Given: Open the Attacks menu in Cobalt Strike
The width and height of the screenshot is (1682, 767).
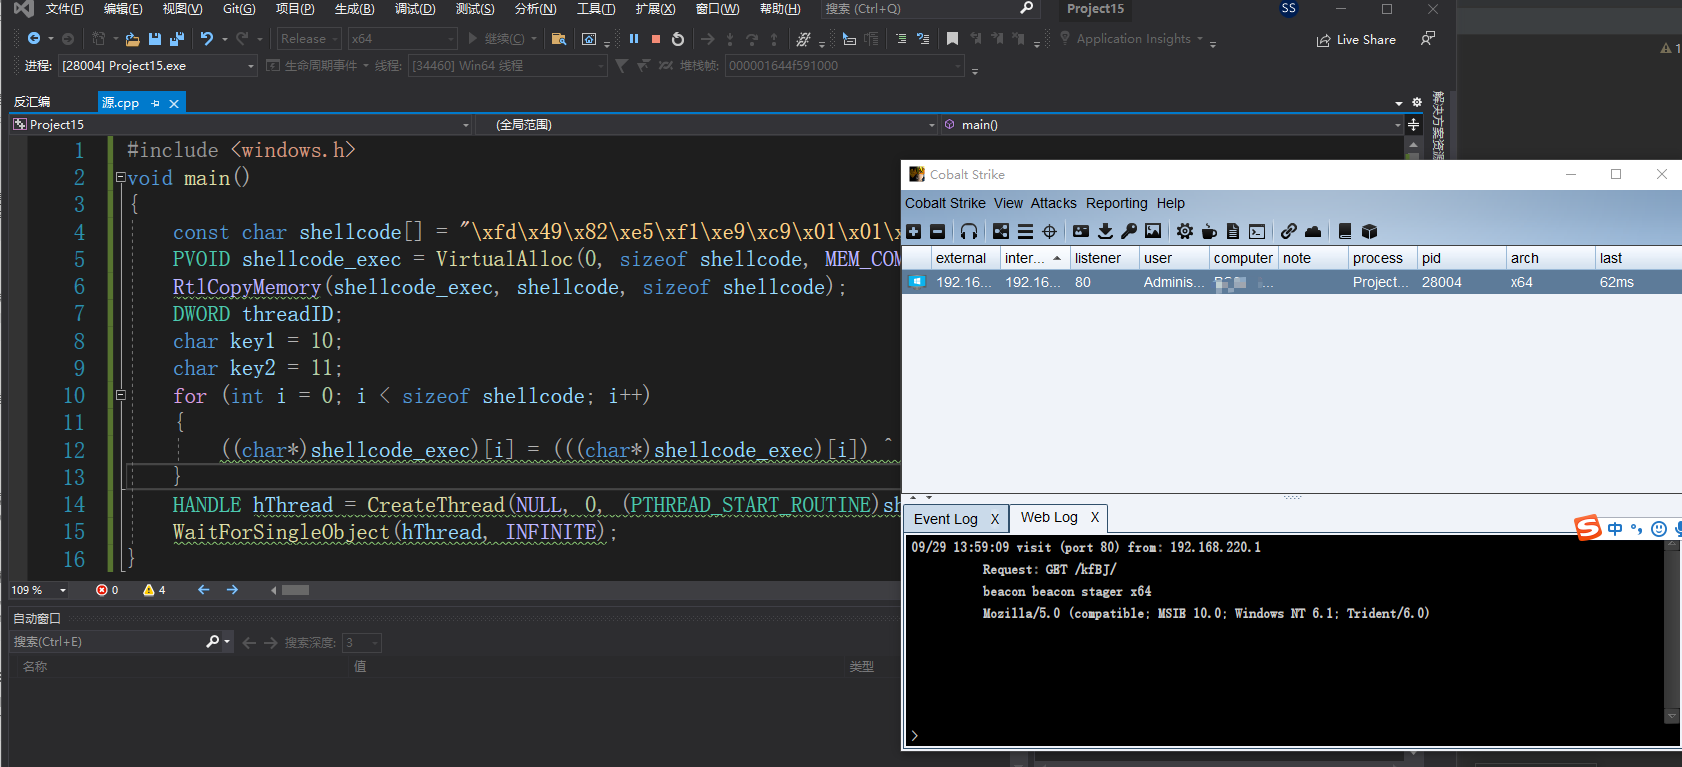Looking at the screenshot, I should 1054,203.
